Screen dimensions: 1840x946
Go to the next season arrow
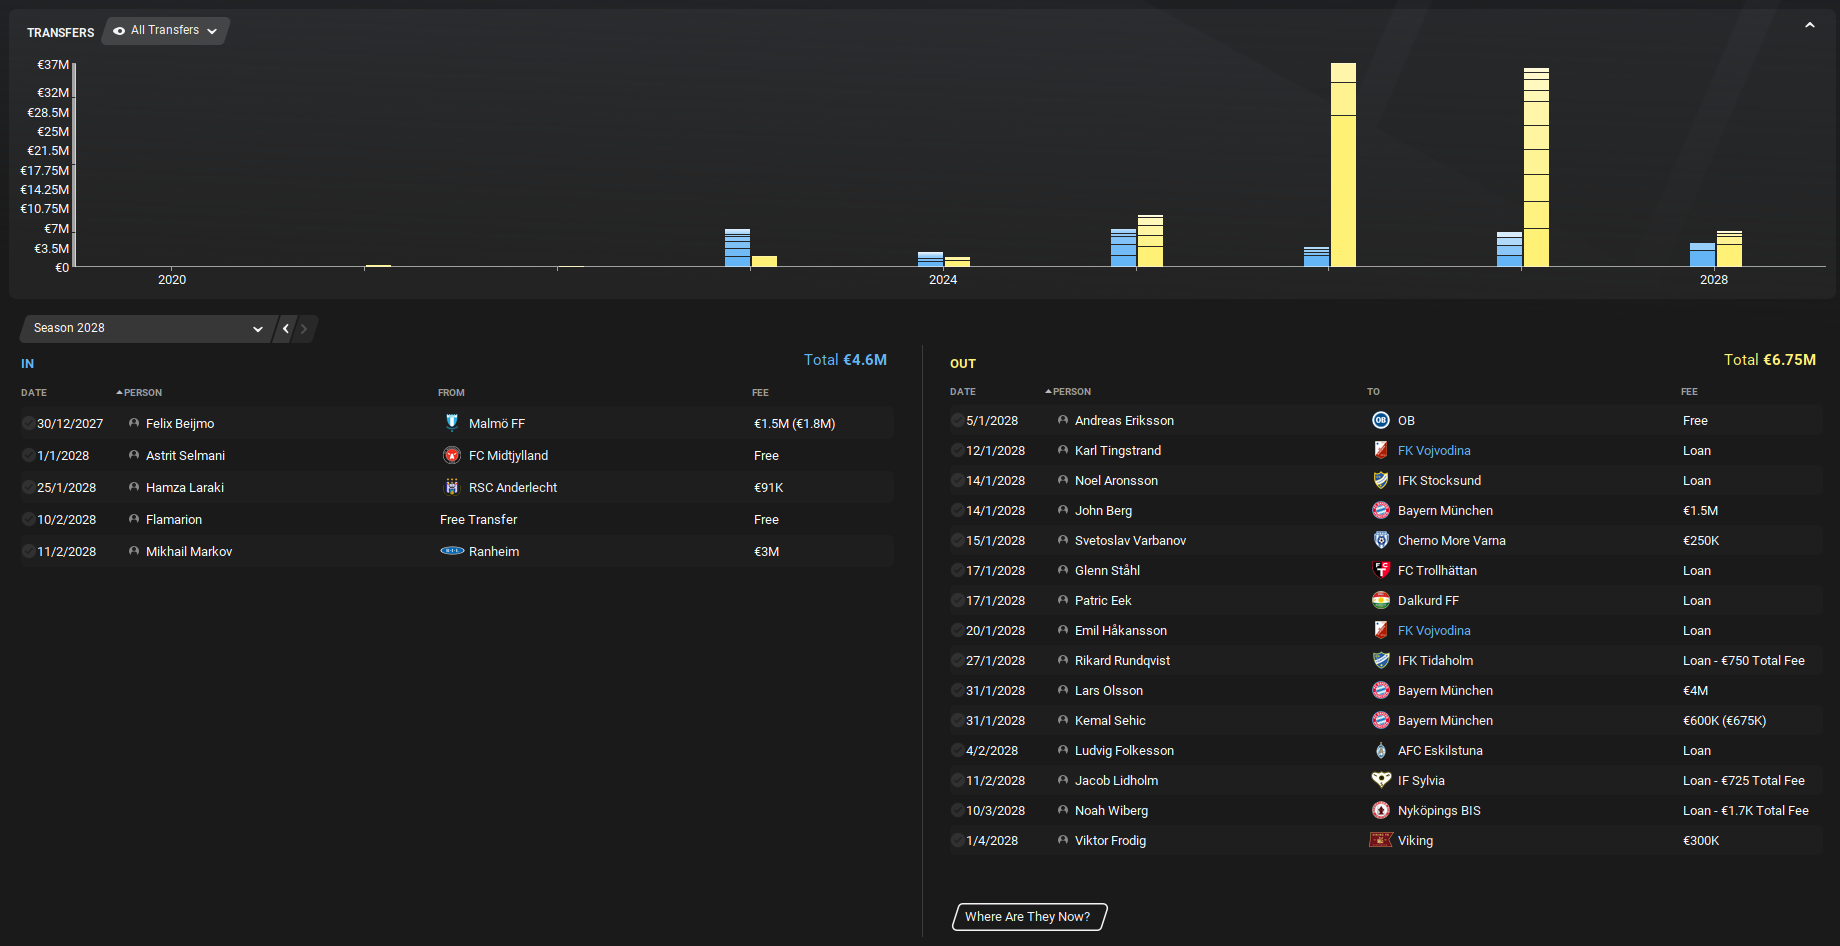[x=304, y=328]
